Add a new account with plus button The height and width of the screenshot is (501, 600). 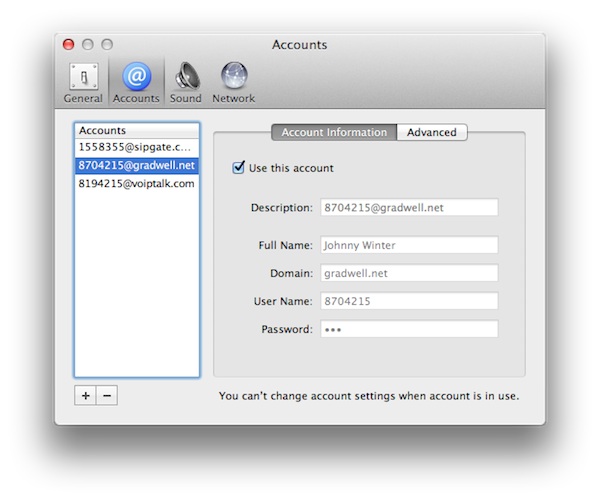click(85, 395)
